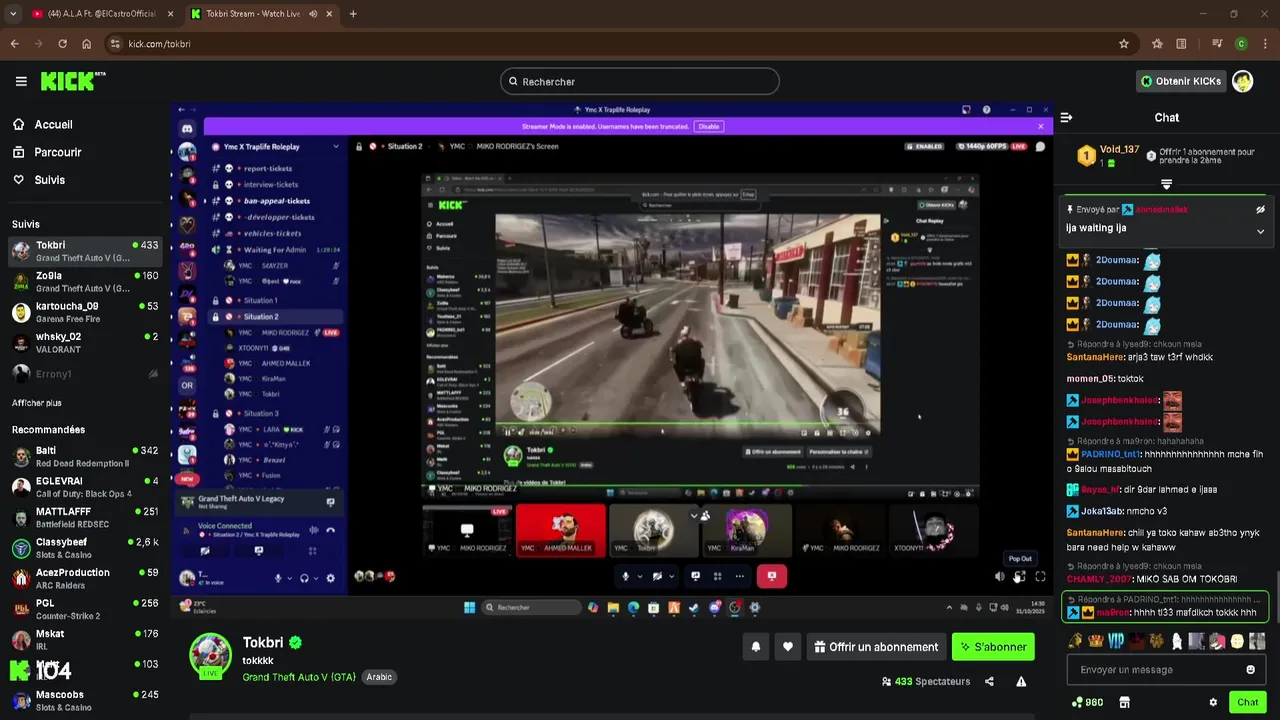Open Balti recommended channel
This screenshot has width=1280, height=720.
tap(85, 457)
